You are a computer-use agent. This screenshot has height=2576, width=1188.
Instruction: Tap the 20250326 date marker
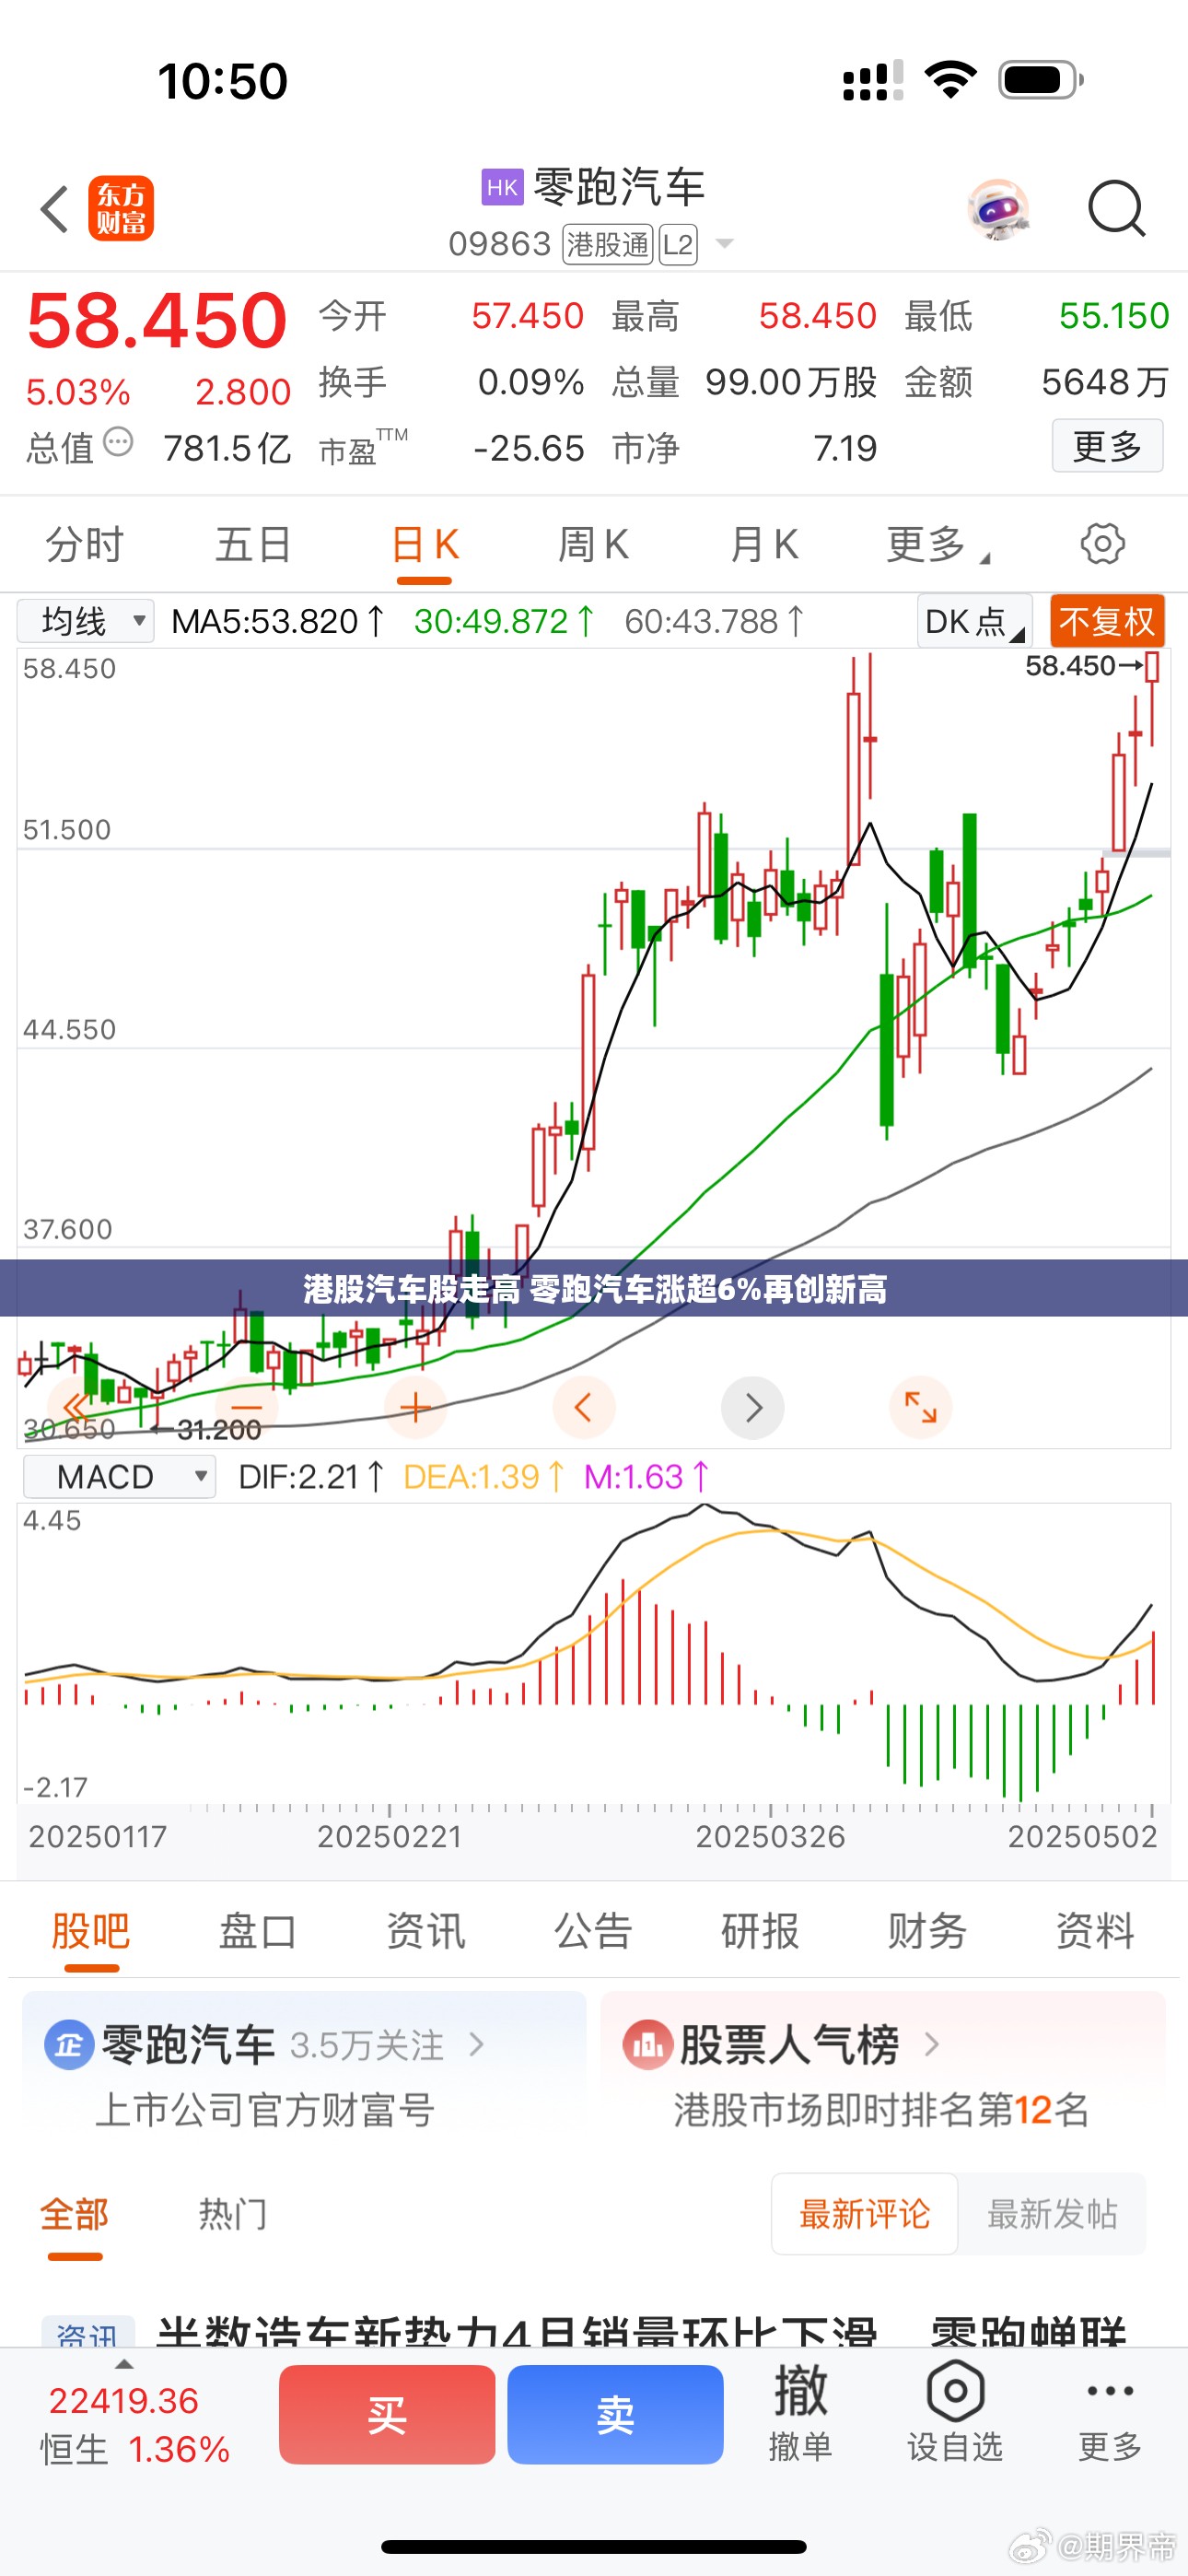pyautogui.click(x=770, y=1837)
